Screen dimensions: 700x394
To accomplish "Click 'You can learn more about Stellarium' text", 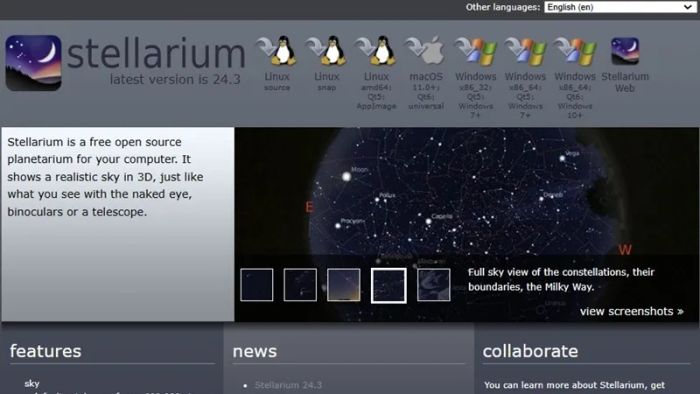I will 574,385.
